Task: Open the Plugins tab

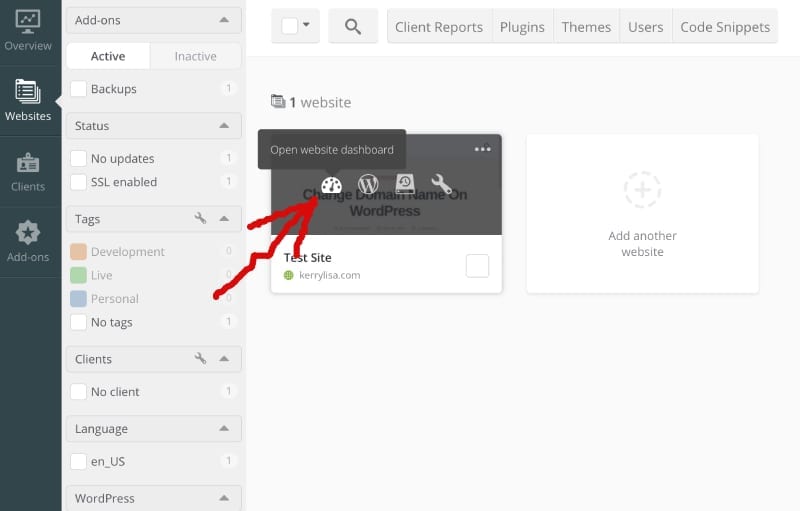Action: [x=522, y=27]
